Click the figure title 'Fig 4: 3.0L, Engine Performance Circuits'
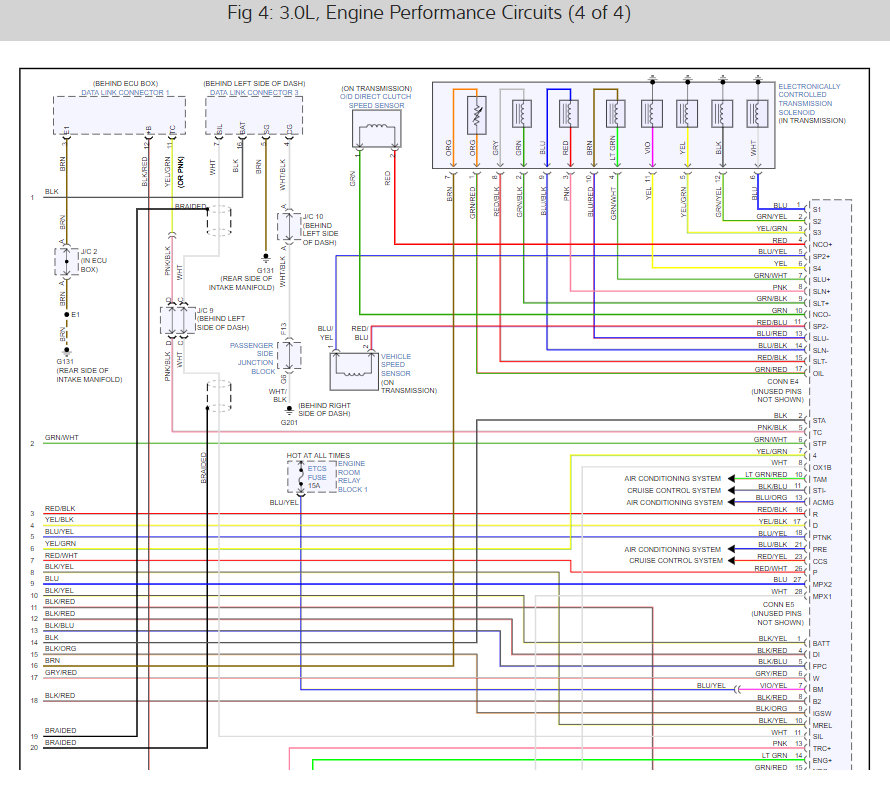Viewport: 890px width, 789px height. [443, 15]
